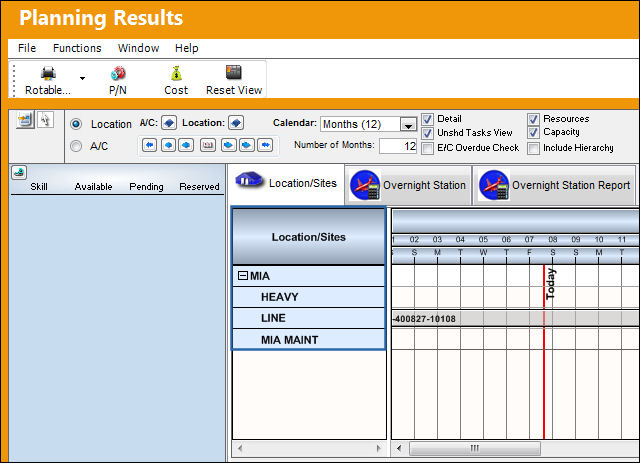This screenshot has height=463, width=640.
Task: Click the third left-arrow navigation button
Action: tap(186, 145)
